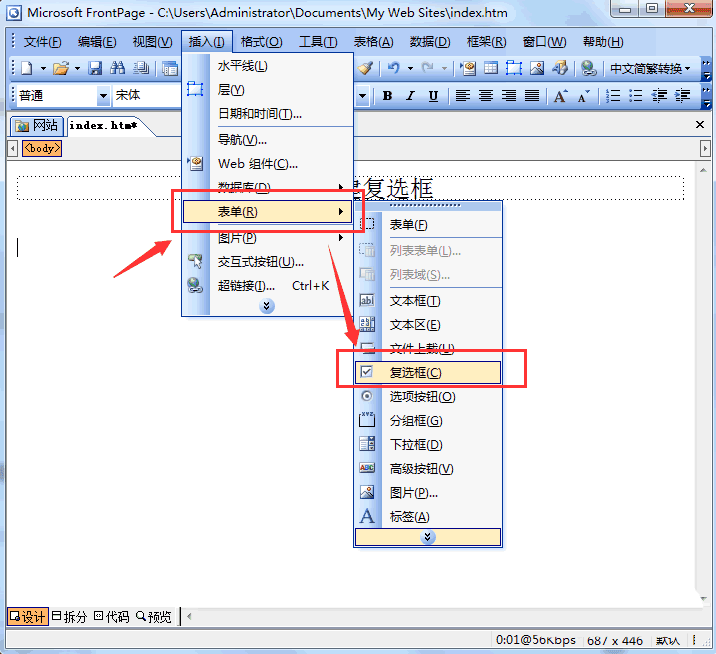Click the Undo arrow icon

point(394,69)
